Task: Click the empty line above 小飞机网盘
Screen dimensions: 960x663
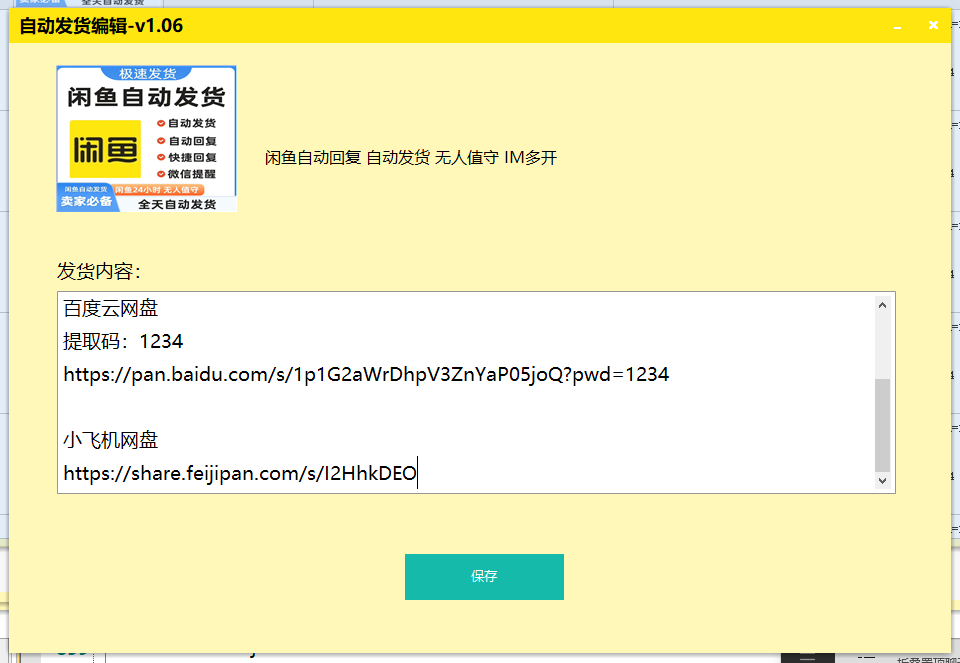Action: pyautogui.click(x=468, y=407)
